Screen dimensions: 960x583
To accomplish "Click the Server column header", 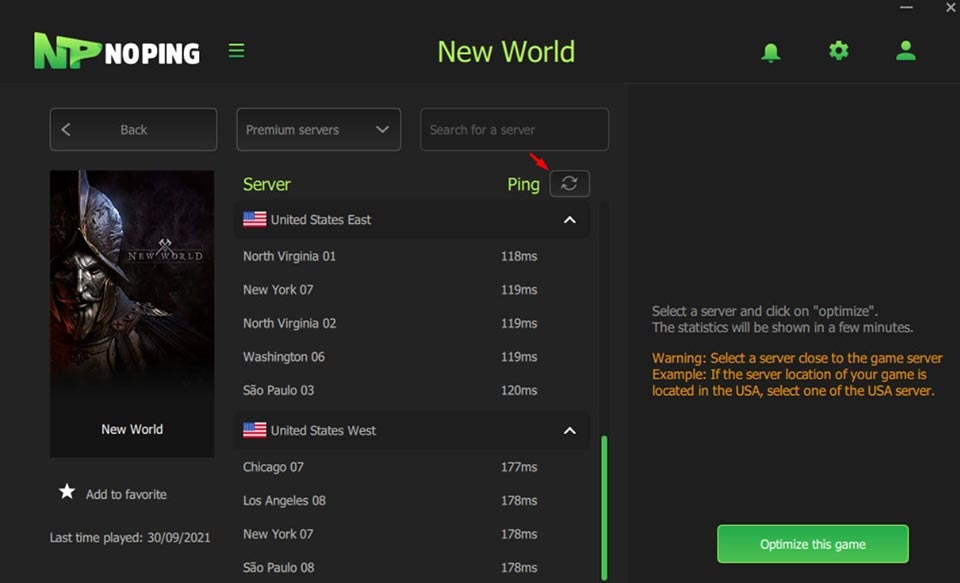I will pyautogui.click(x=266, y=184).
